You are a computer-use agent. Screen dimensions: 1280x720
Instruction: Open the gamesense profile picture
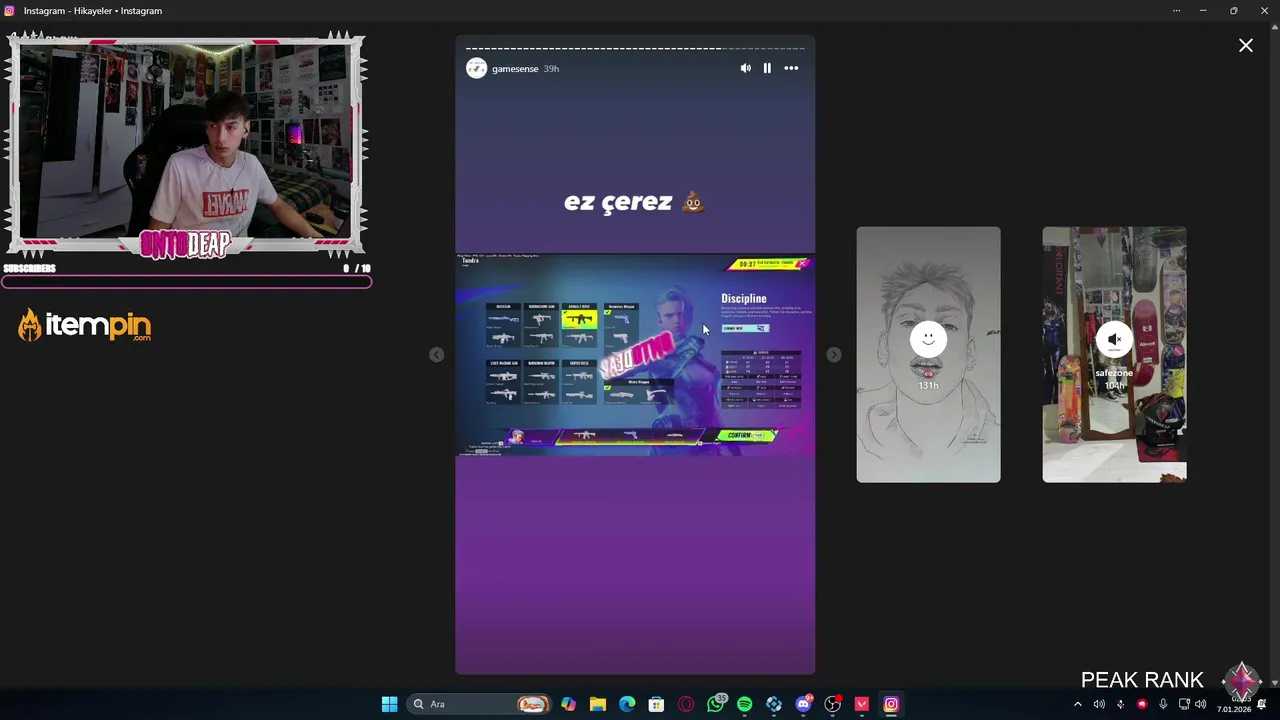coord(476,68)
